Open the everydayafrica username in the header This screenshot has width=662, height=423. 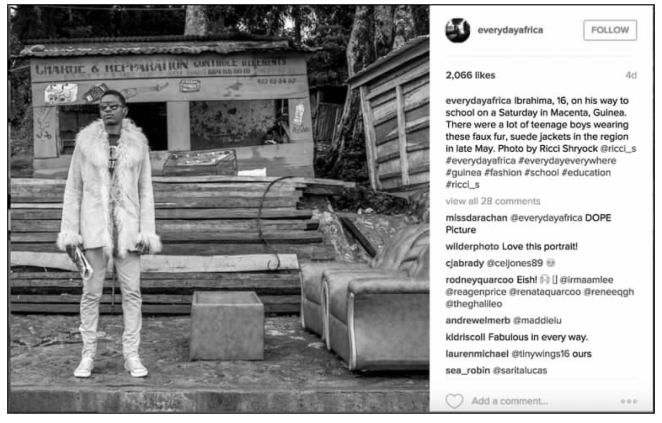(510, 30)
